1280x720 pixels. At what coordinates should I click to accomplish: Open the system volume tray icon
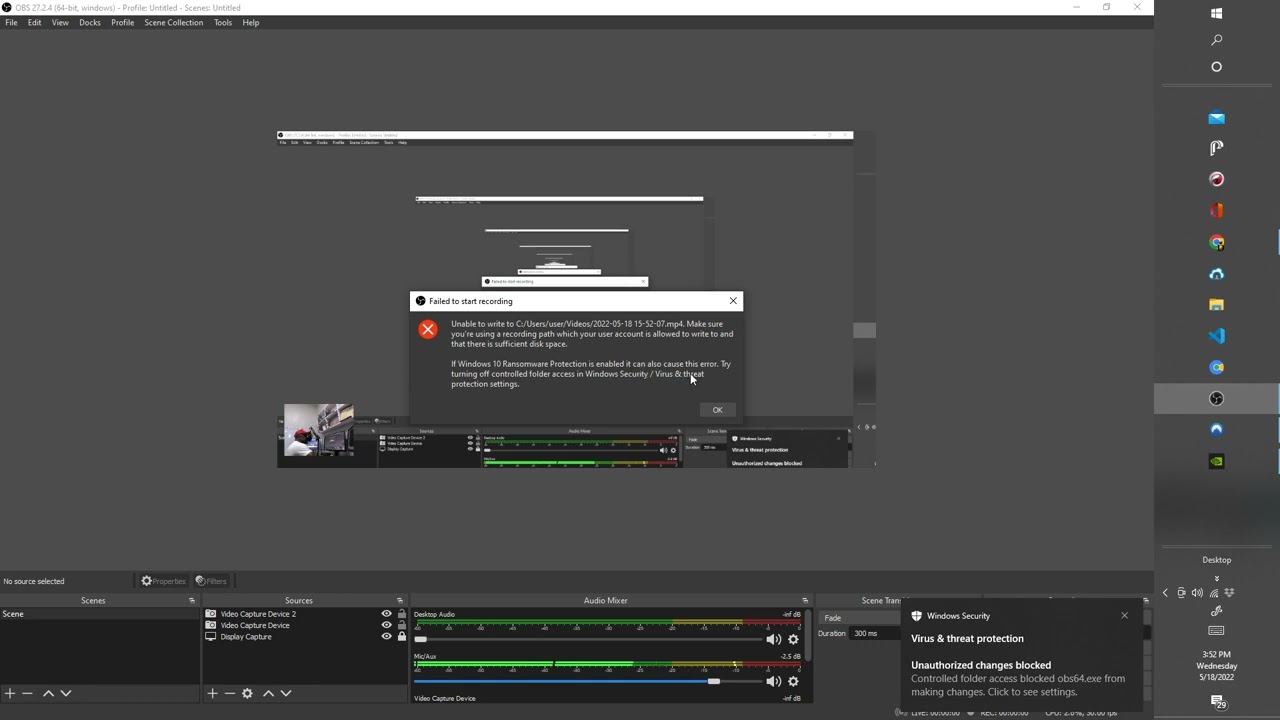(x=1197, y=593)
